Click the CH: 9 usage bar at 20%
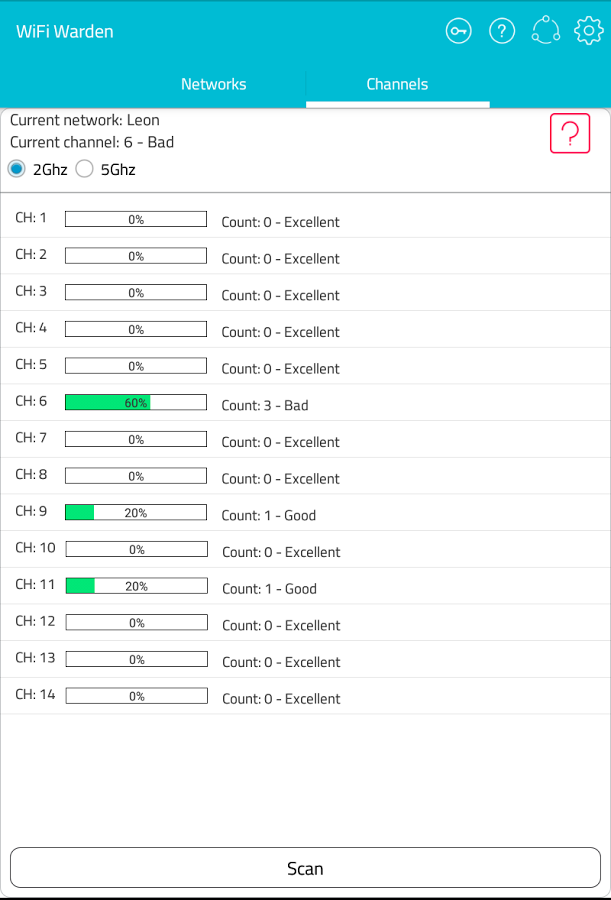 coord(136,513)
